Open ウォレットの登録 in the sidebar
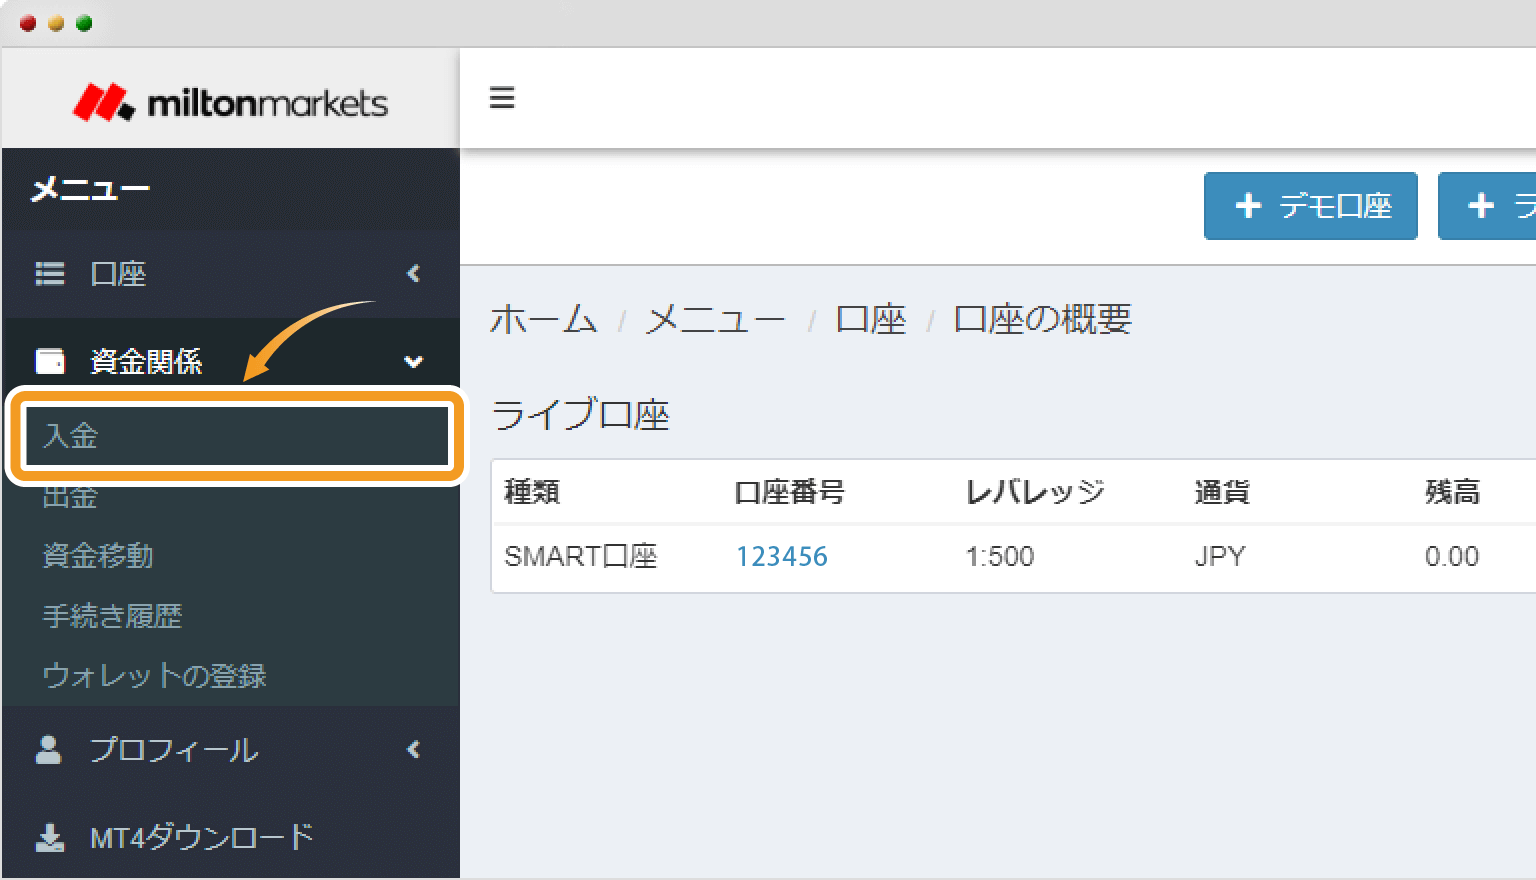1536x880 pixels. tap(154, 676)
